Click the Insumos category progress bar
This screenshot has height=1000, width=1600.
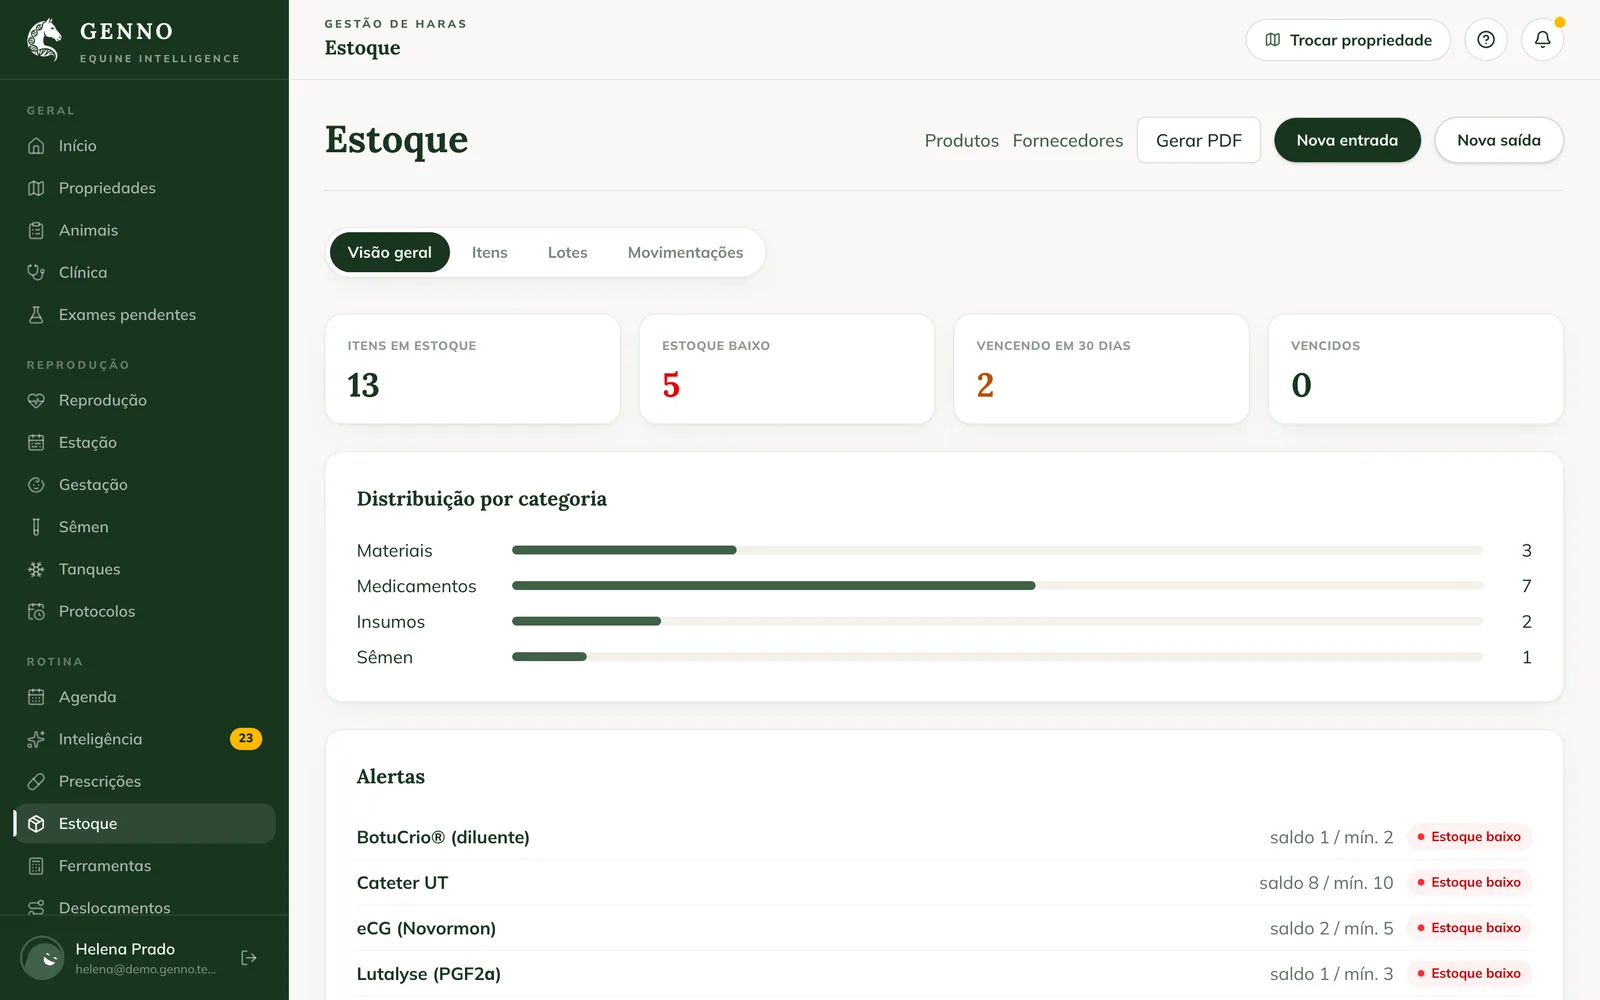(997, 621)
